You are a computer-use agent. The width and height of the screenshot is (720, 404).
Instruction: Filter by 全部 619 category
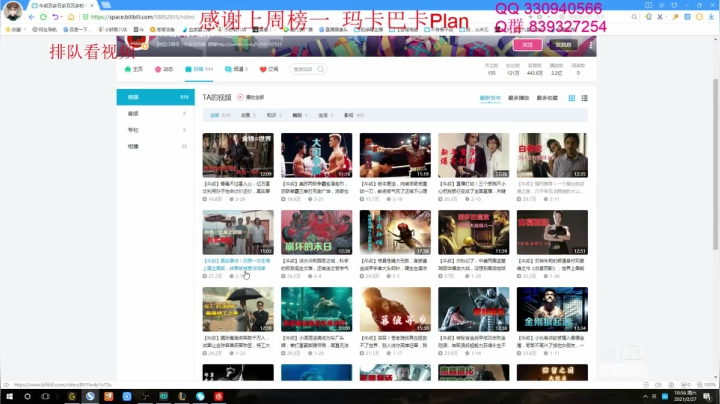(x=219, y=115)
